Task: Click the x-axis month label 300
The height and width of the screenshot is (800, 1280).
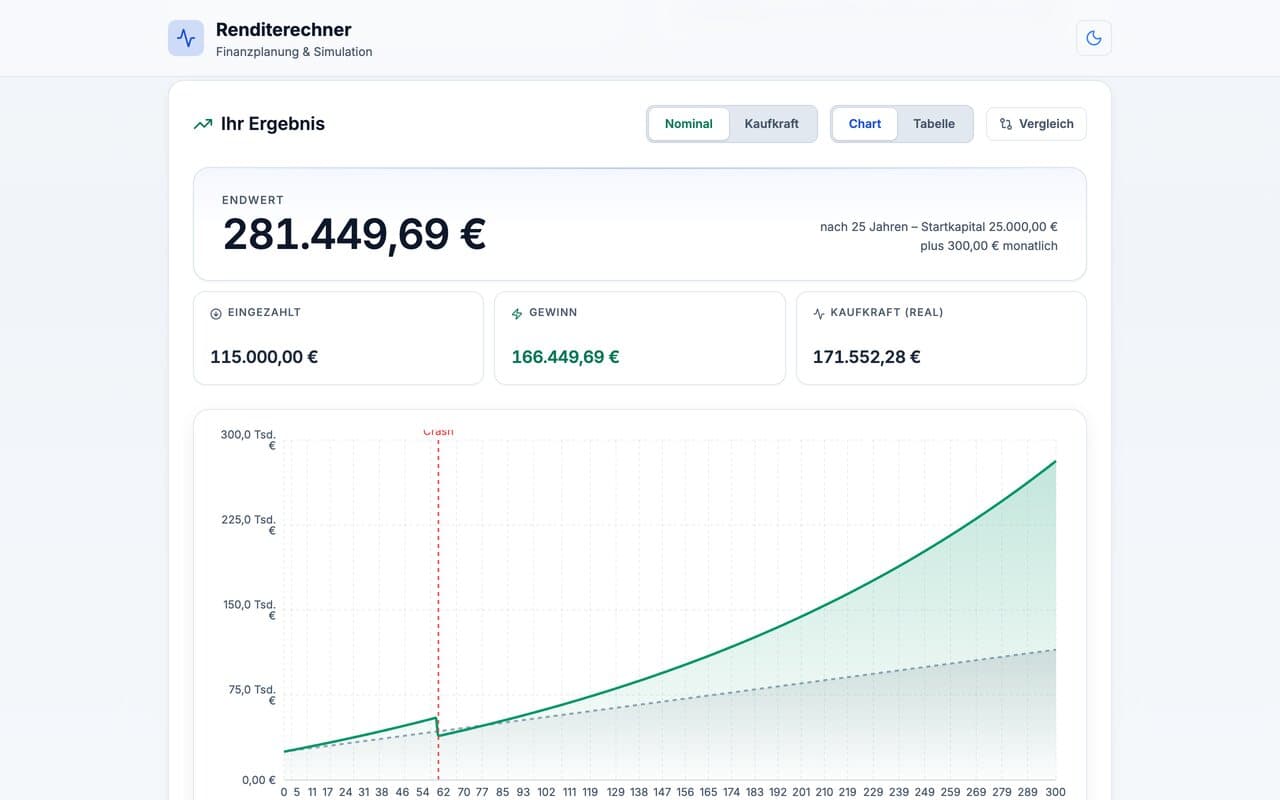Action: 1055,792
